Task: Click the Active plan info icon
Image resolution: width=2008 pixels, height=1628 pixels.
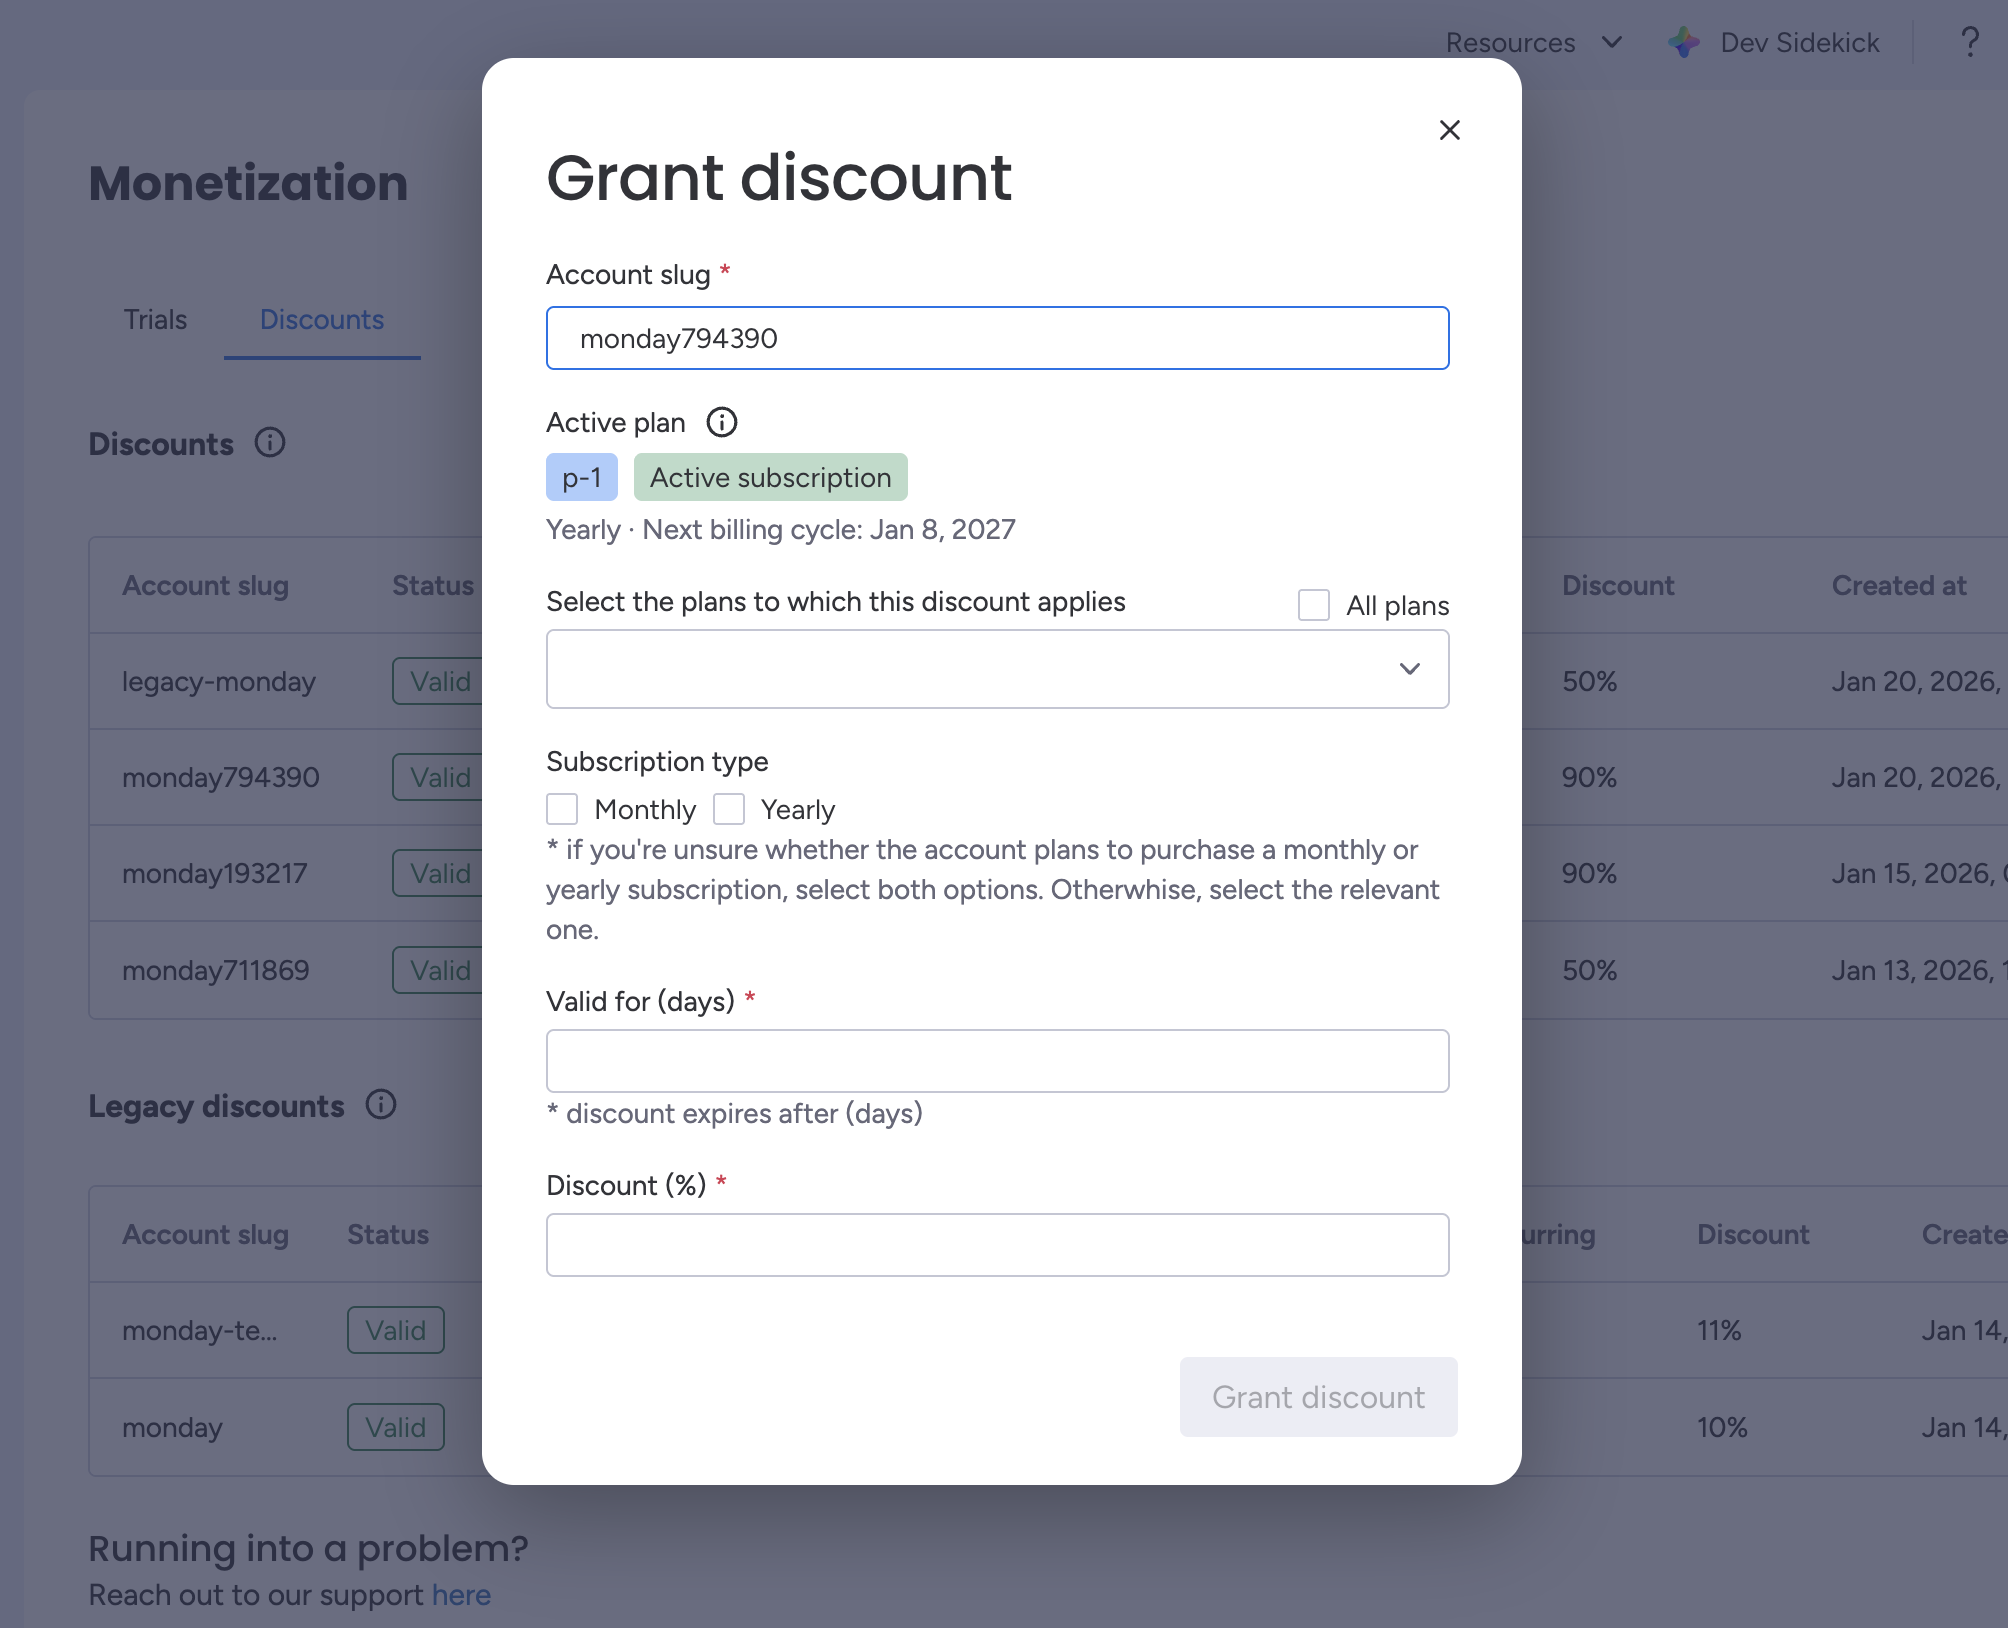Action: pos(722,422)
